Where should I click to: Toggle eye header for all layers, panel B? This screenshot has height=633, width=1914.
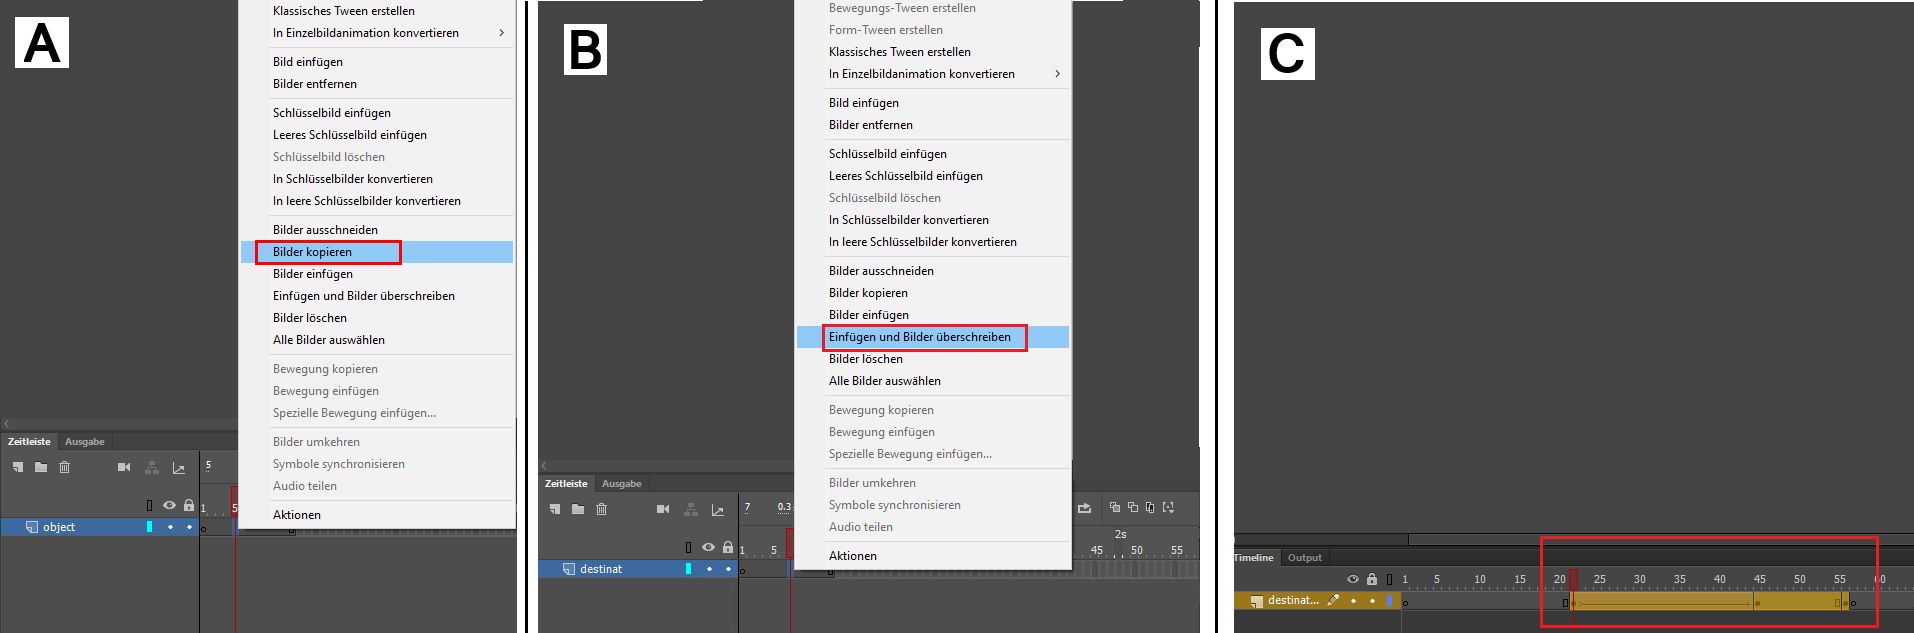[x=708, y=548]
